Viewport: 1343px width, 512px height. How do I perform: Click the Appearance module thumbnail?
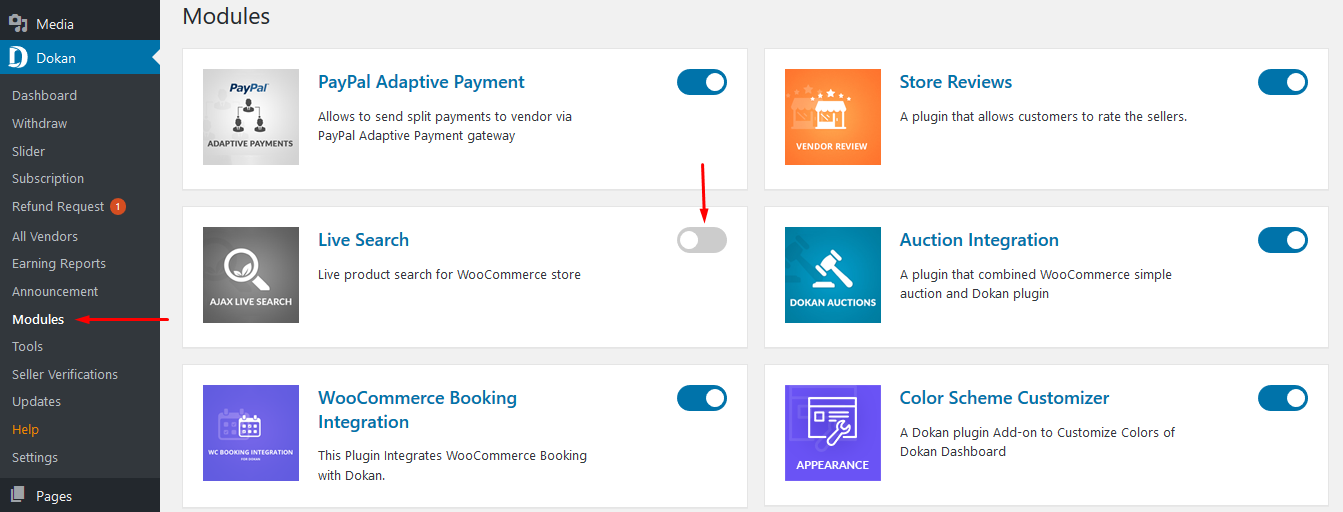pyautogui.click(x=833, y=433)
